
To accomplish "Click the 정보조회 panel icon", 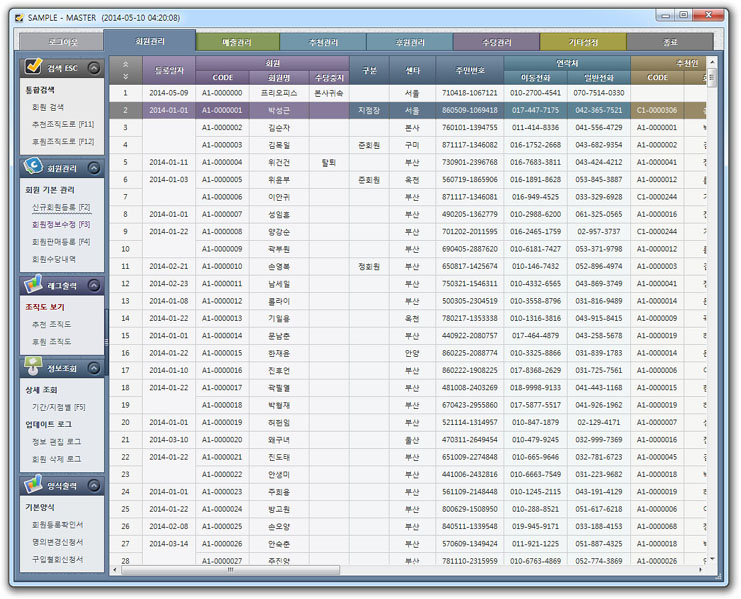I will (33, 367).
